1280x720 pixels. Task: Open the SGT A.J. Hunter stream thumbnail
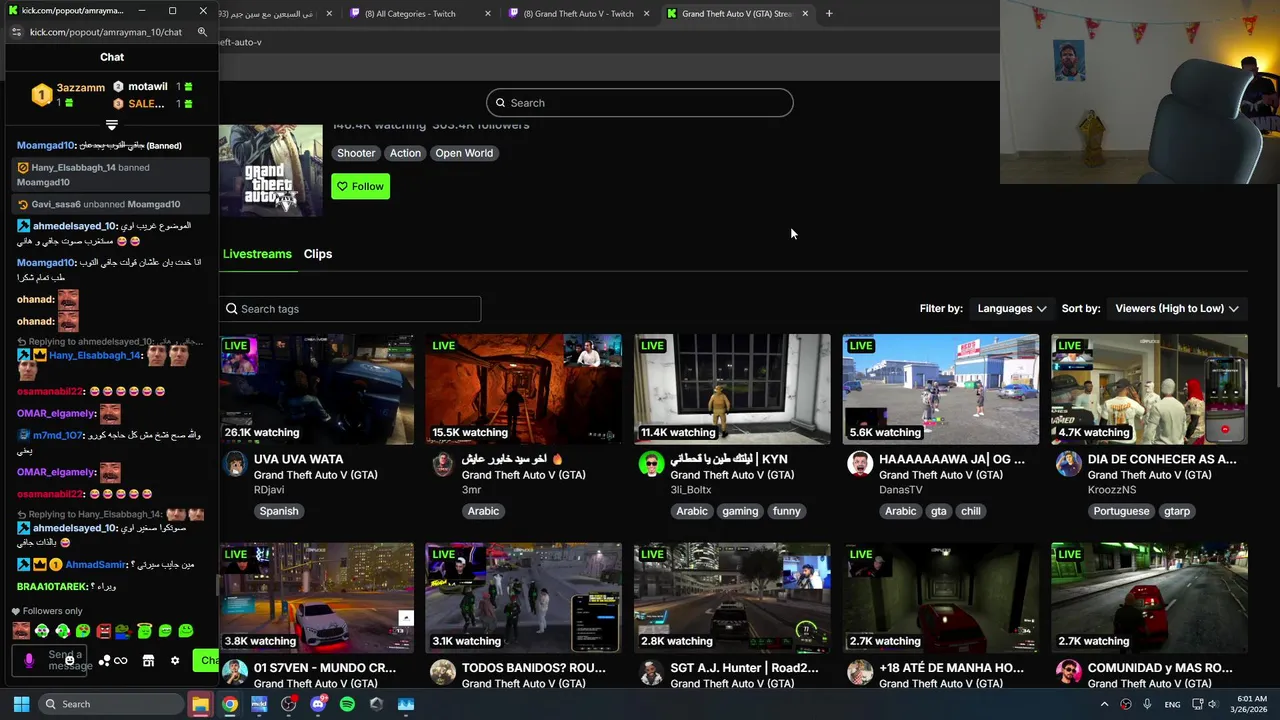click(732, 598)
